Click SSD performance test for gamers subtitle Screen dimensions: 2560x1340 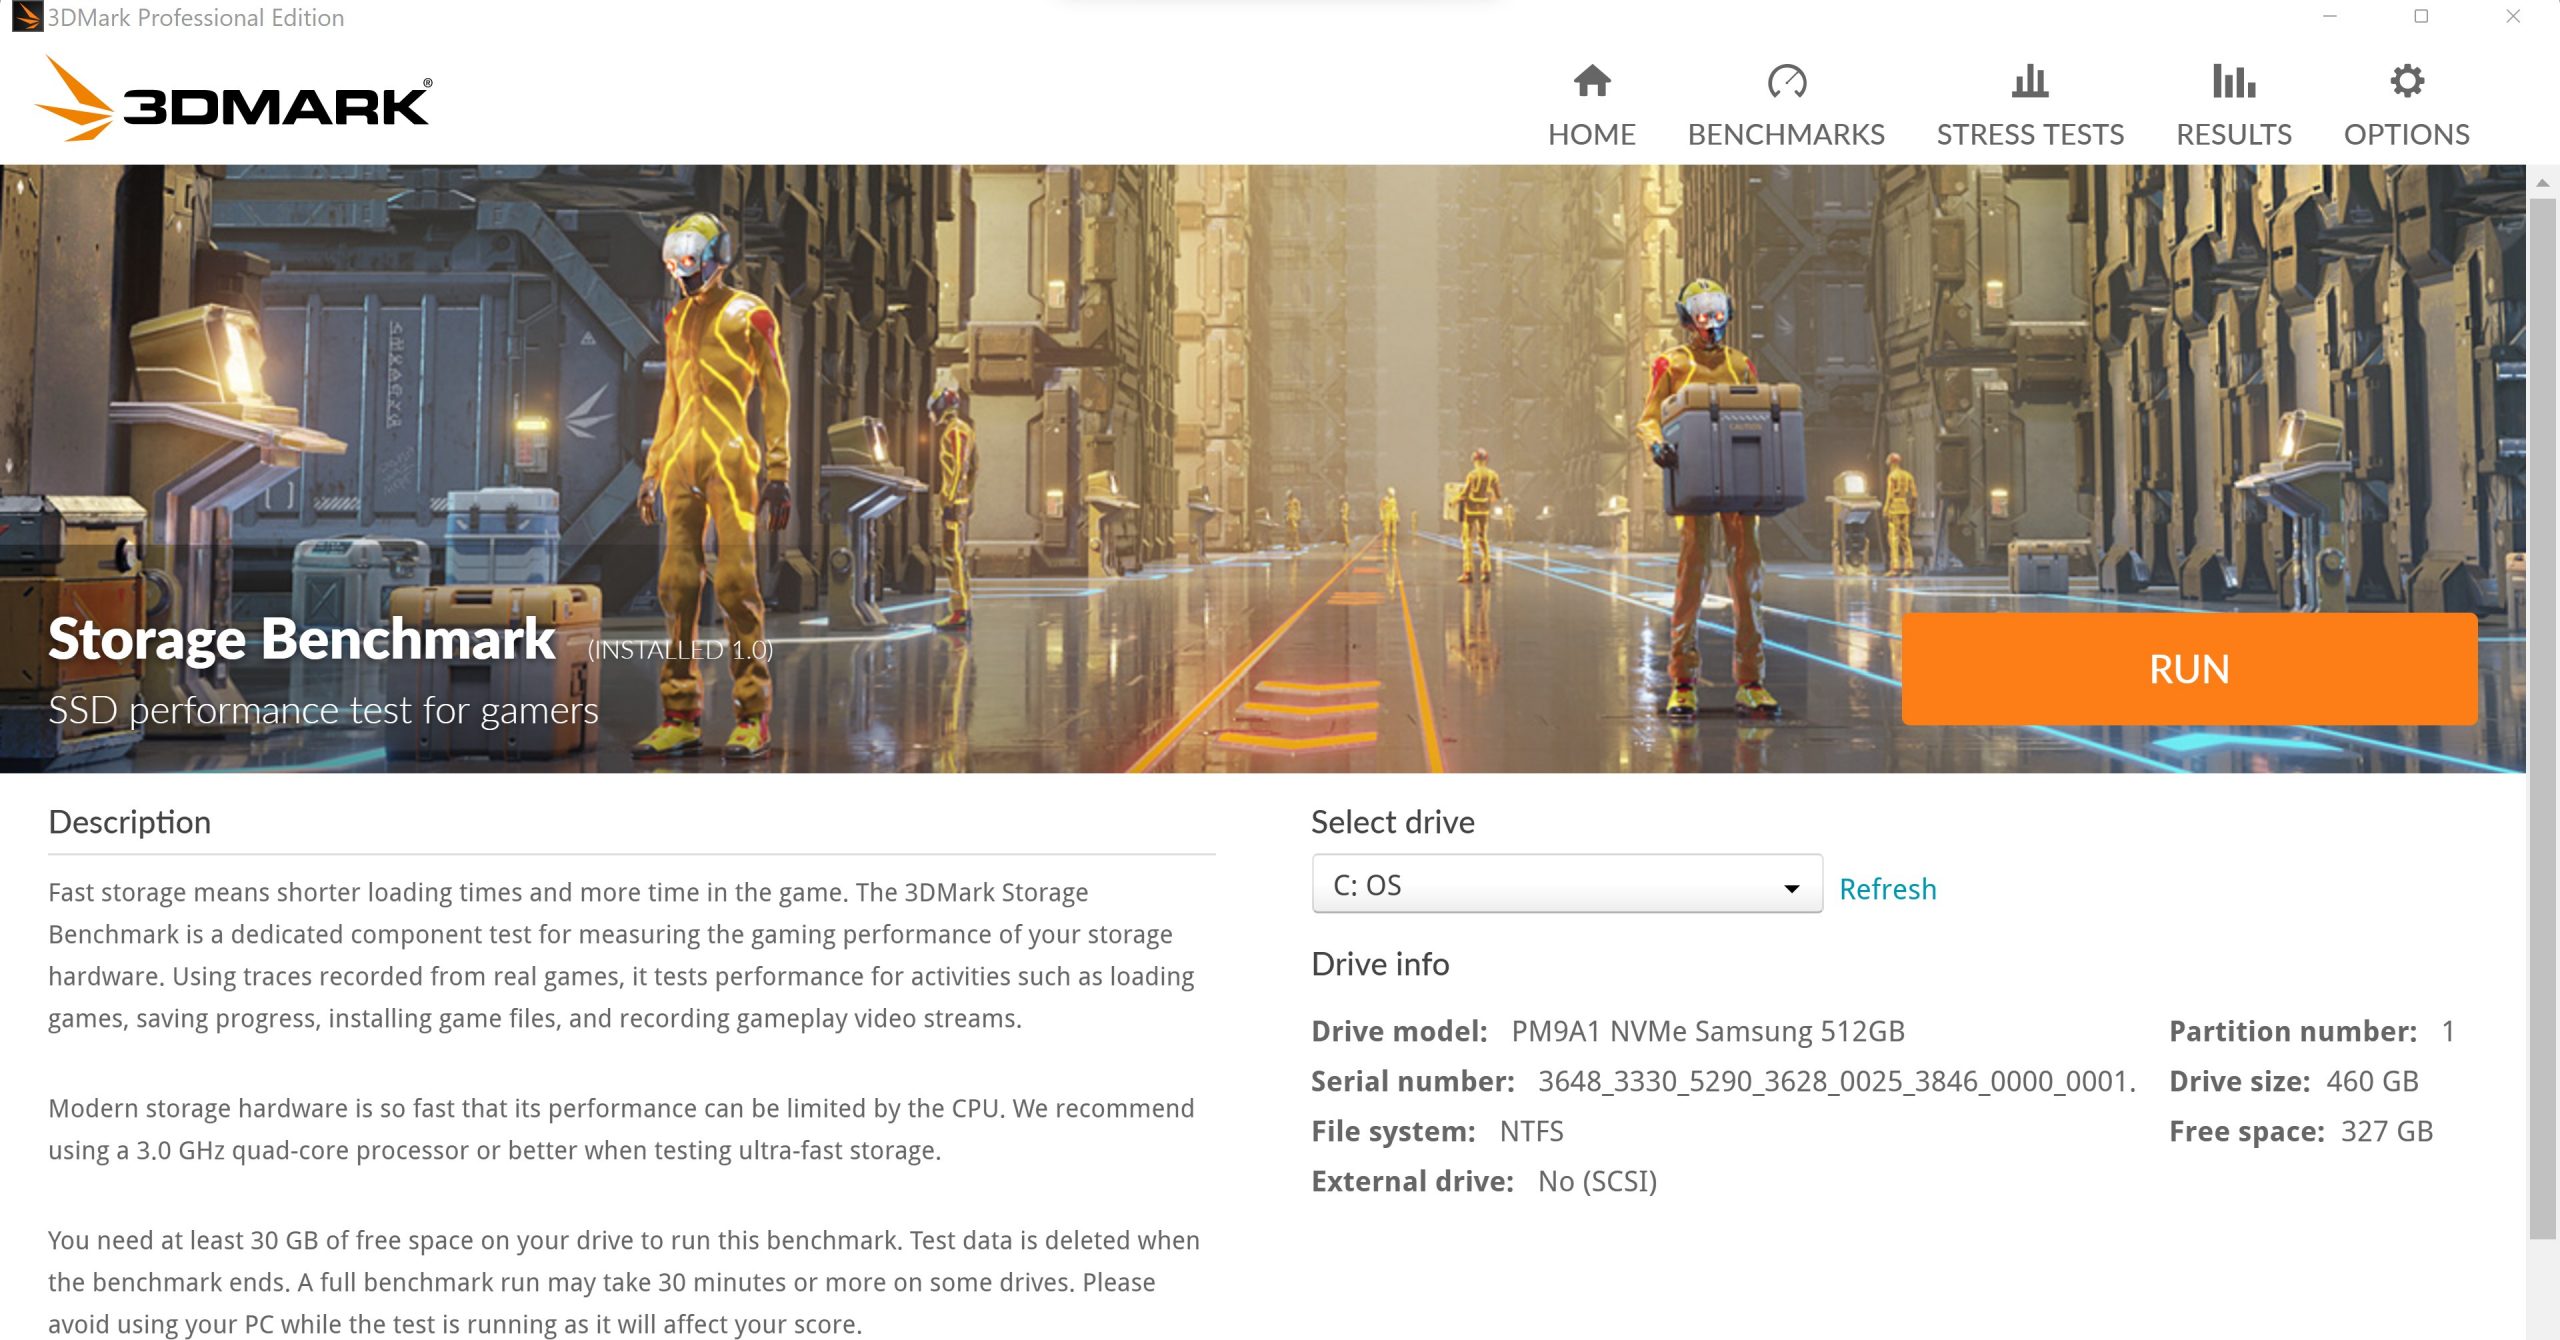click(323, 710)
